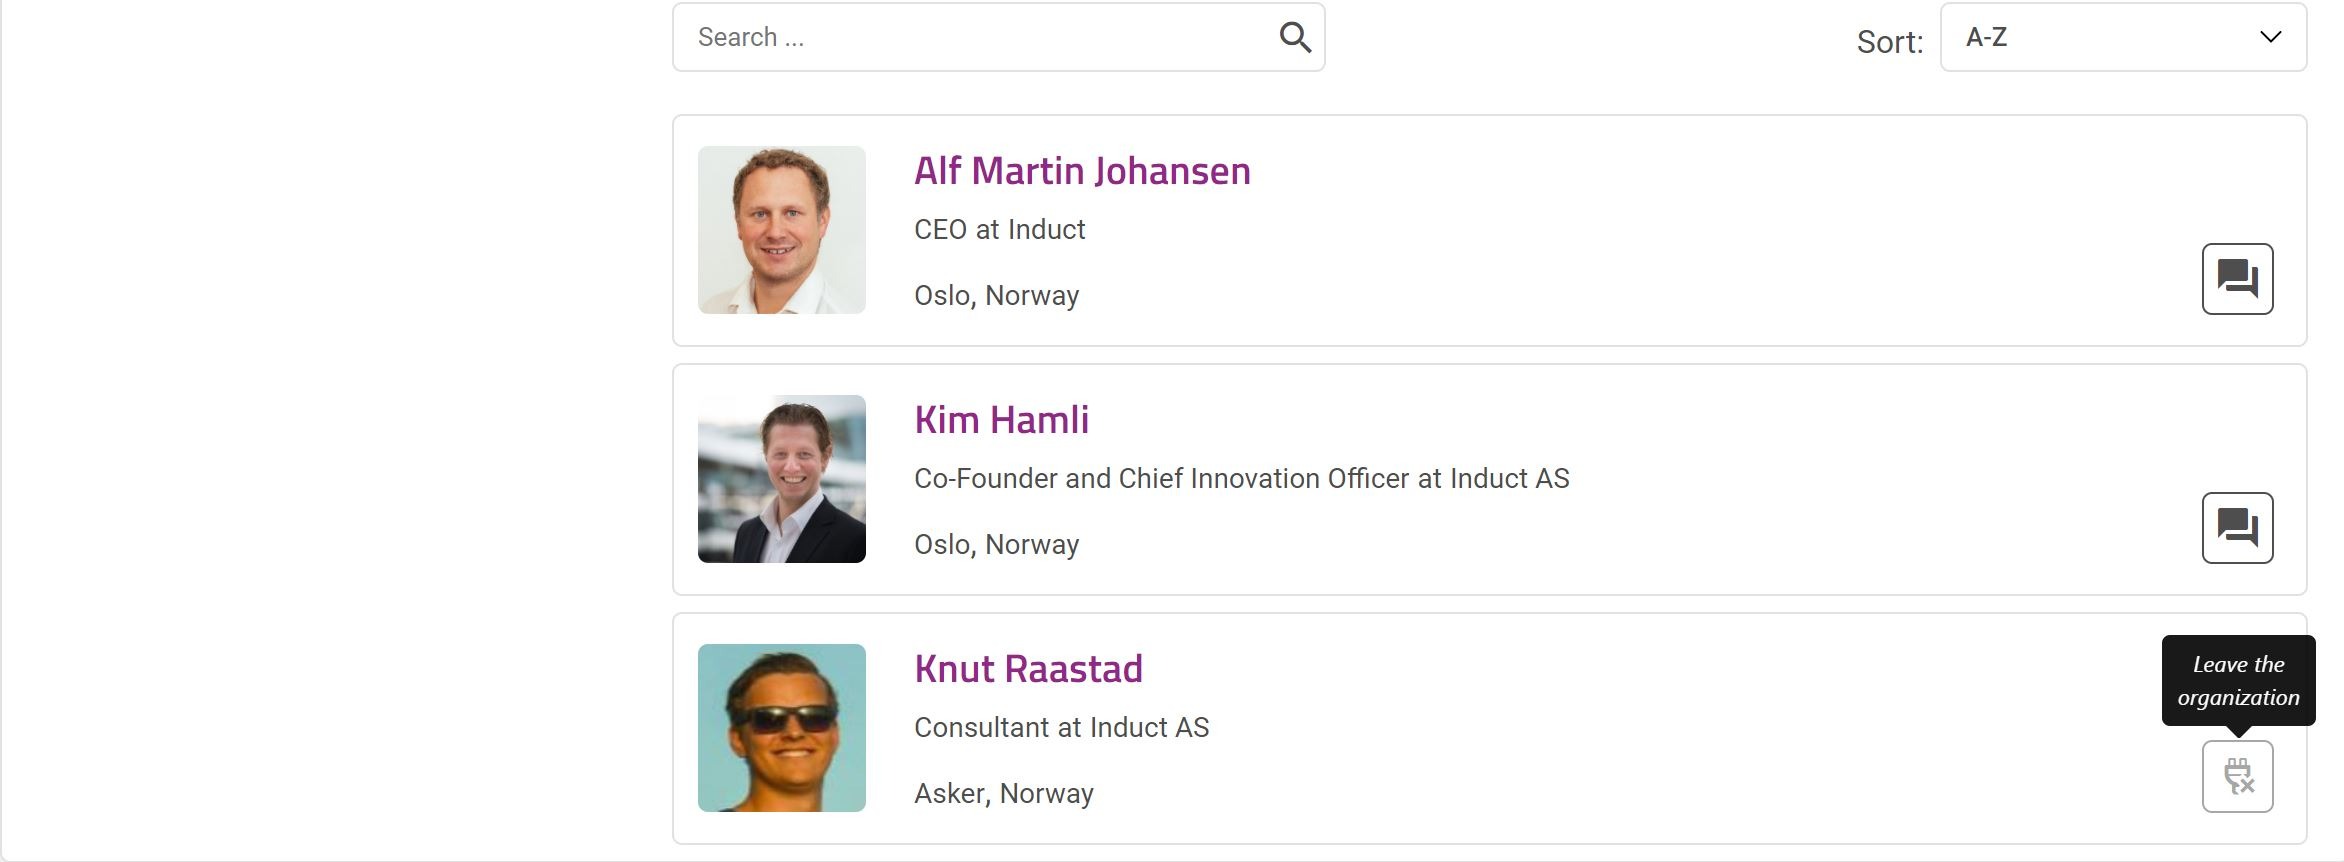
Task: Click Alf Martin Johansen's profile photo
Action: tap(782, 230)
